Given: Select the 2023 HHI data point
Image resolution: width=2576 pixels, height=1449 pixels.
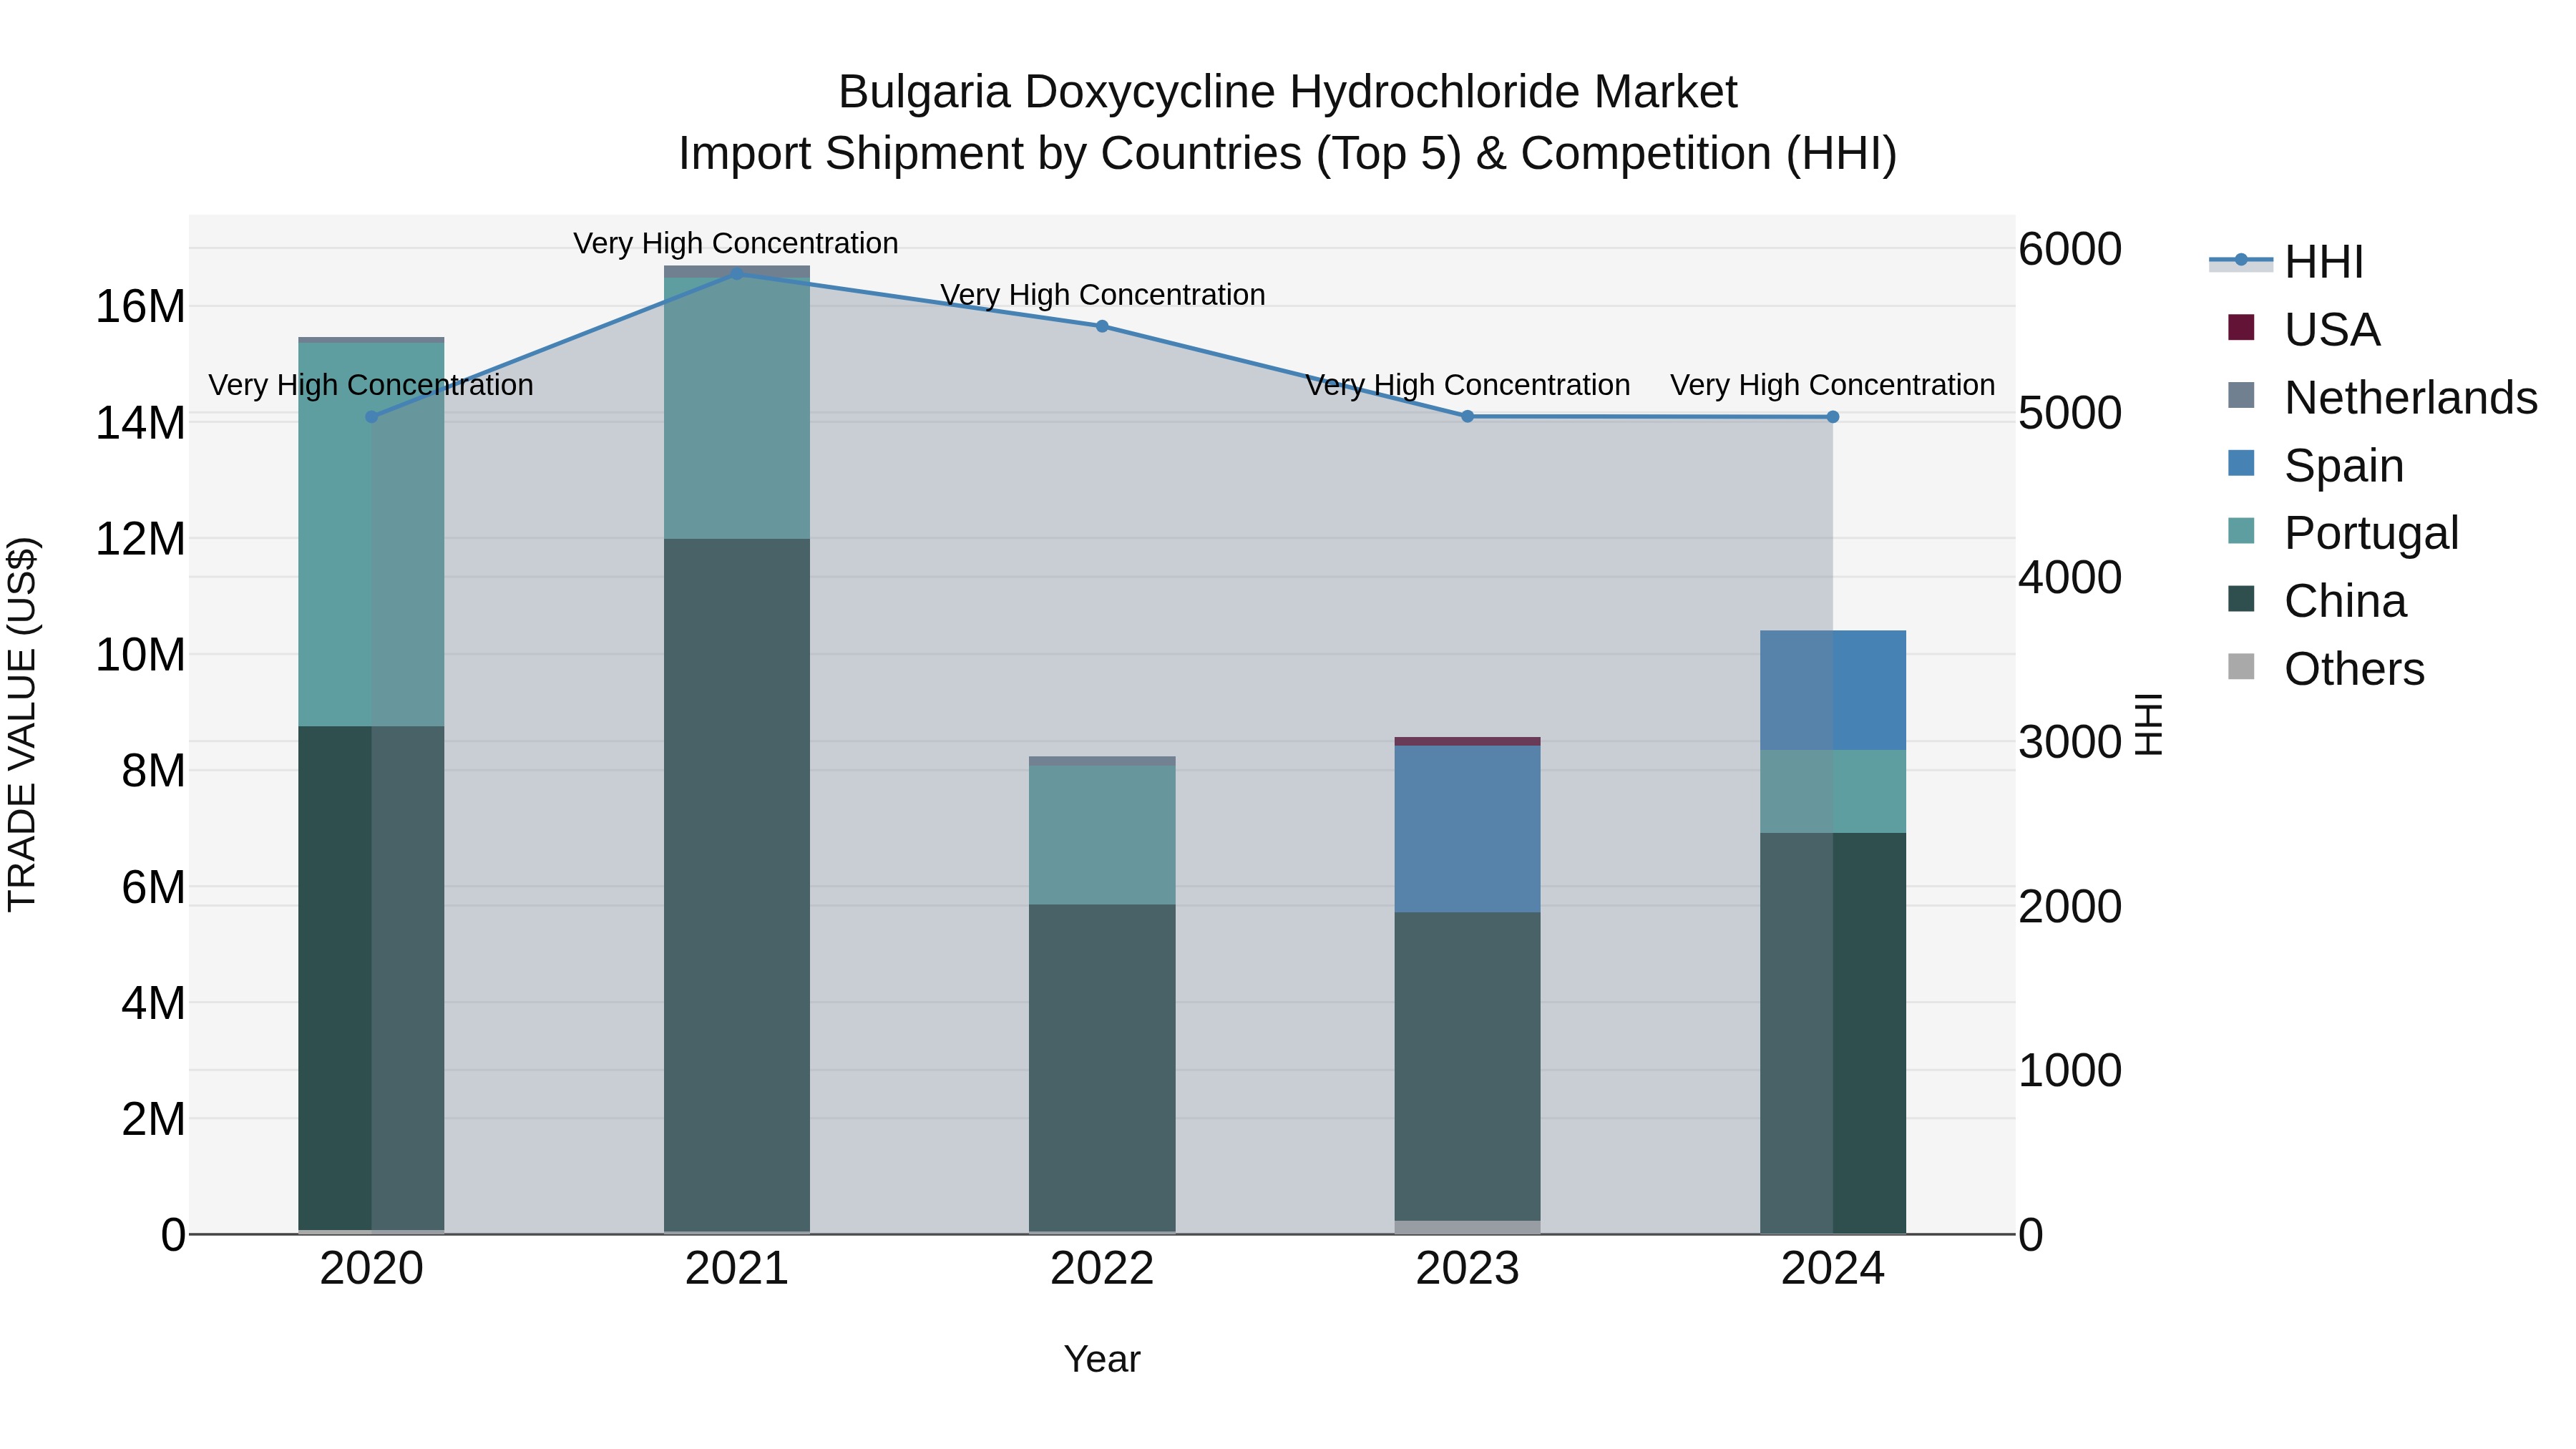Looking at the screenshot, I should point(1468,416).
